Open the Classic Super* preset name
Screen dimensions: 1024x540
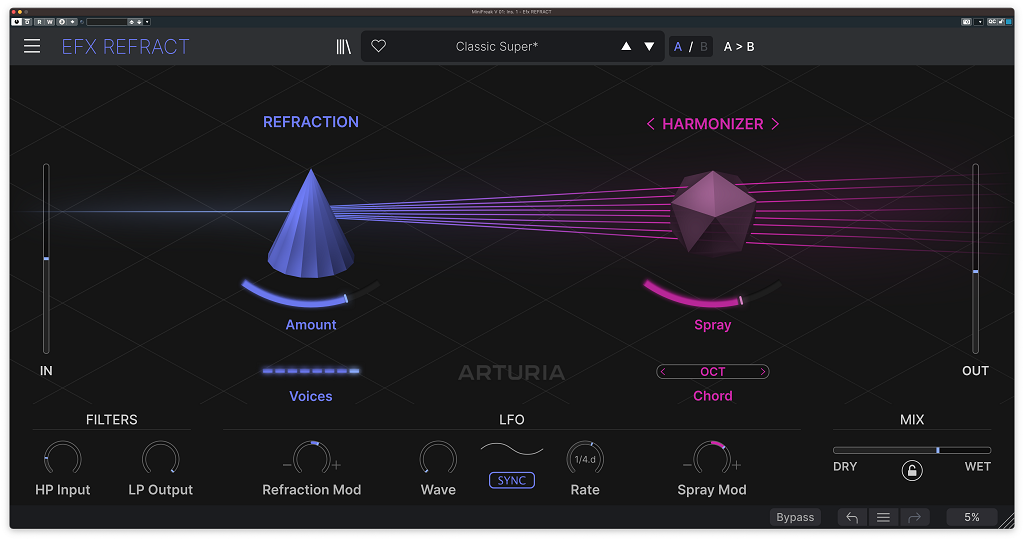tap(497, 46)
